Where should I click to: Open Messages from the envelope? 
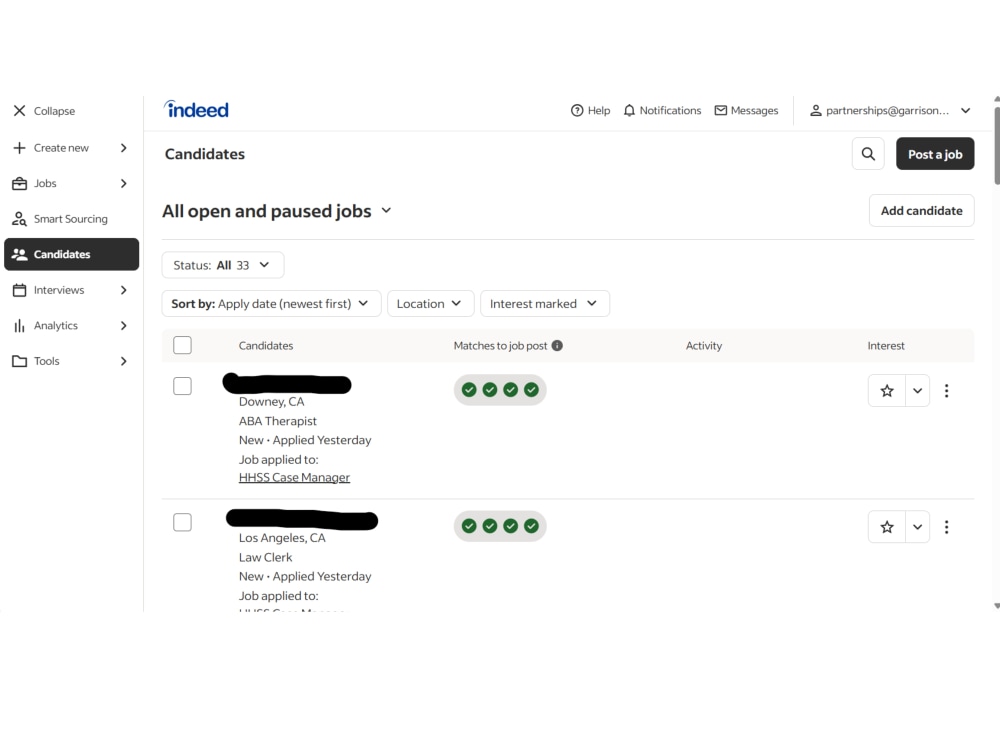click(746, 110)
